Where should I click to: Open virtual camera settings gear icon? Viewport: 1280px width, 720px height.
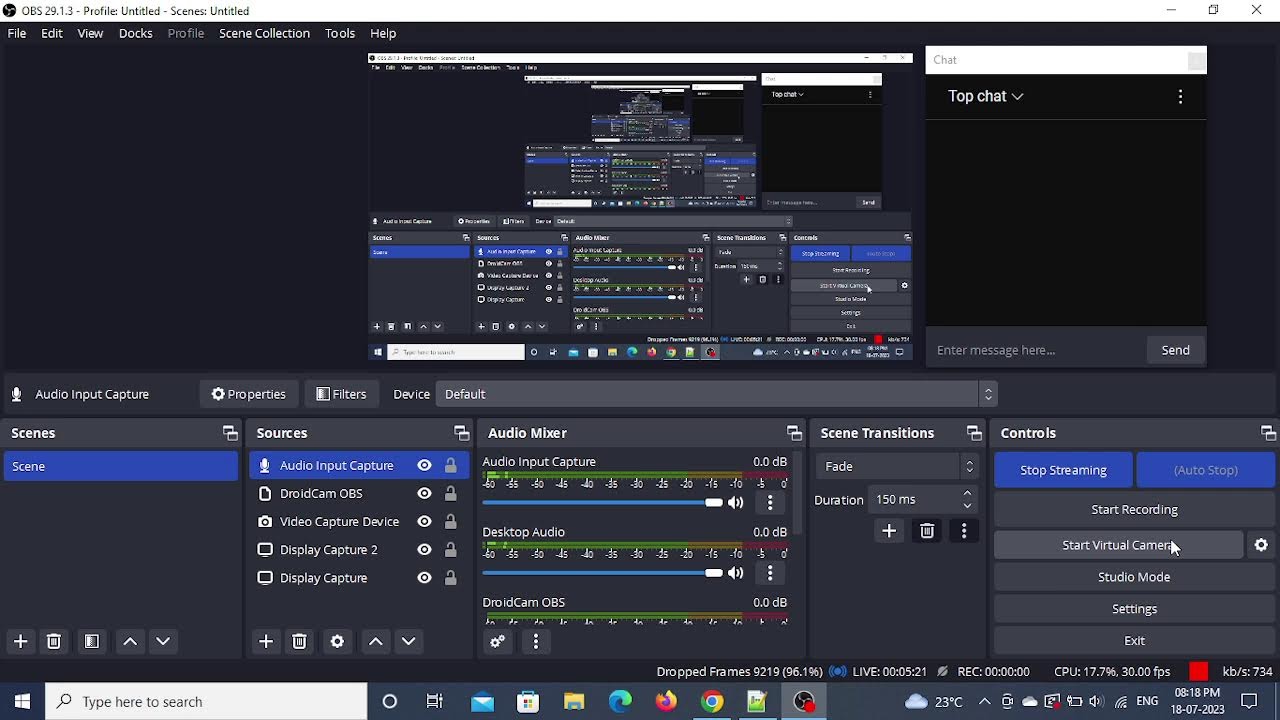coord(1261,545)
